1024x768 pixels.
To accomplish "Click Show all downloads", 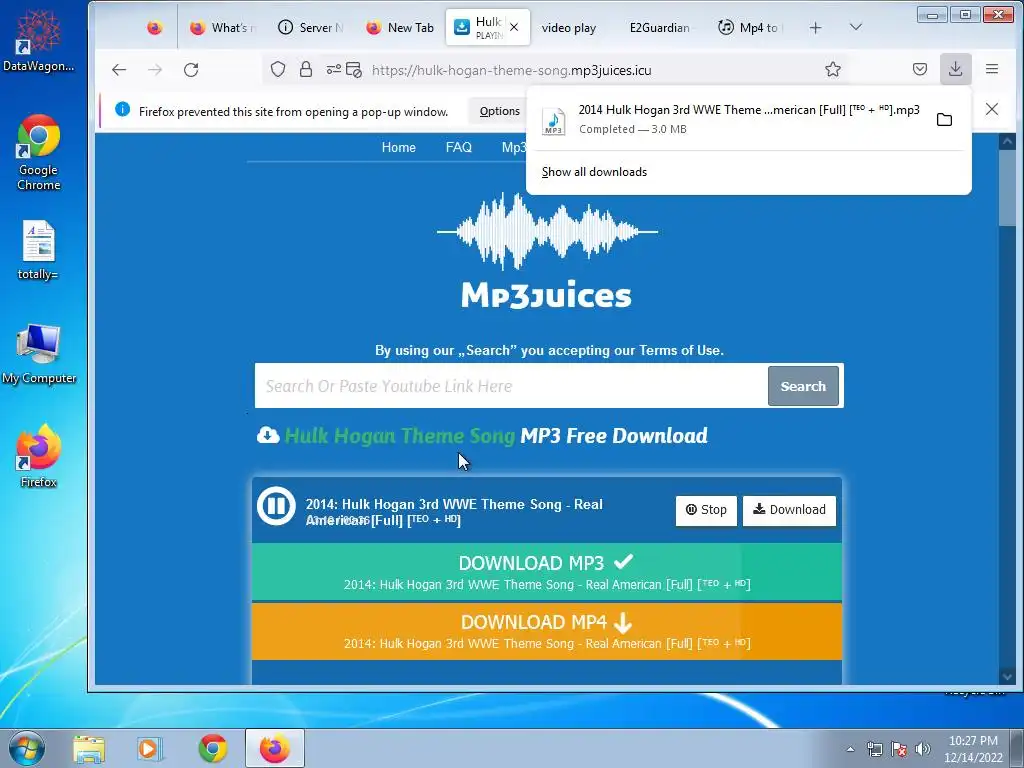I will (594, 172).
